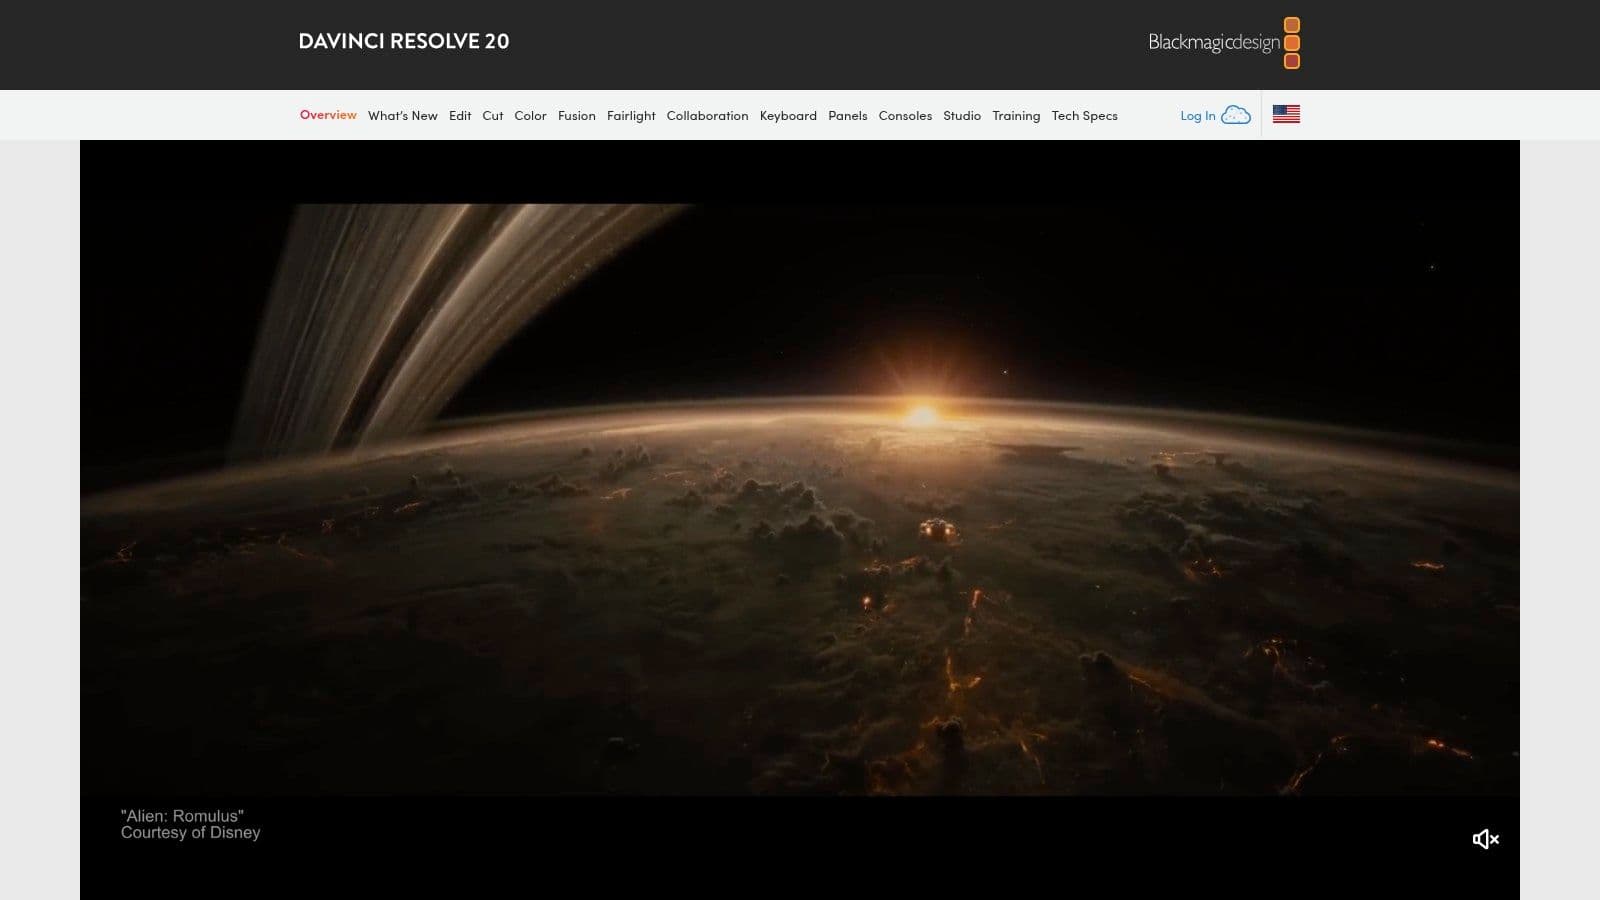Select the Overview menu item

[x=328, y=115]
